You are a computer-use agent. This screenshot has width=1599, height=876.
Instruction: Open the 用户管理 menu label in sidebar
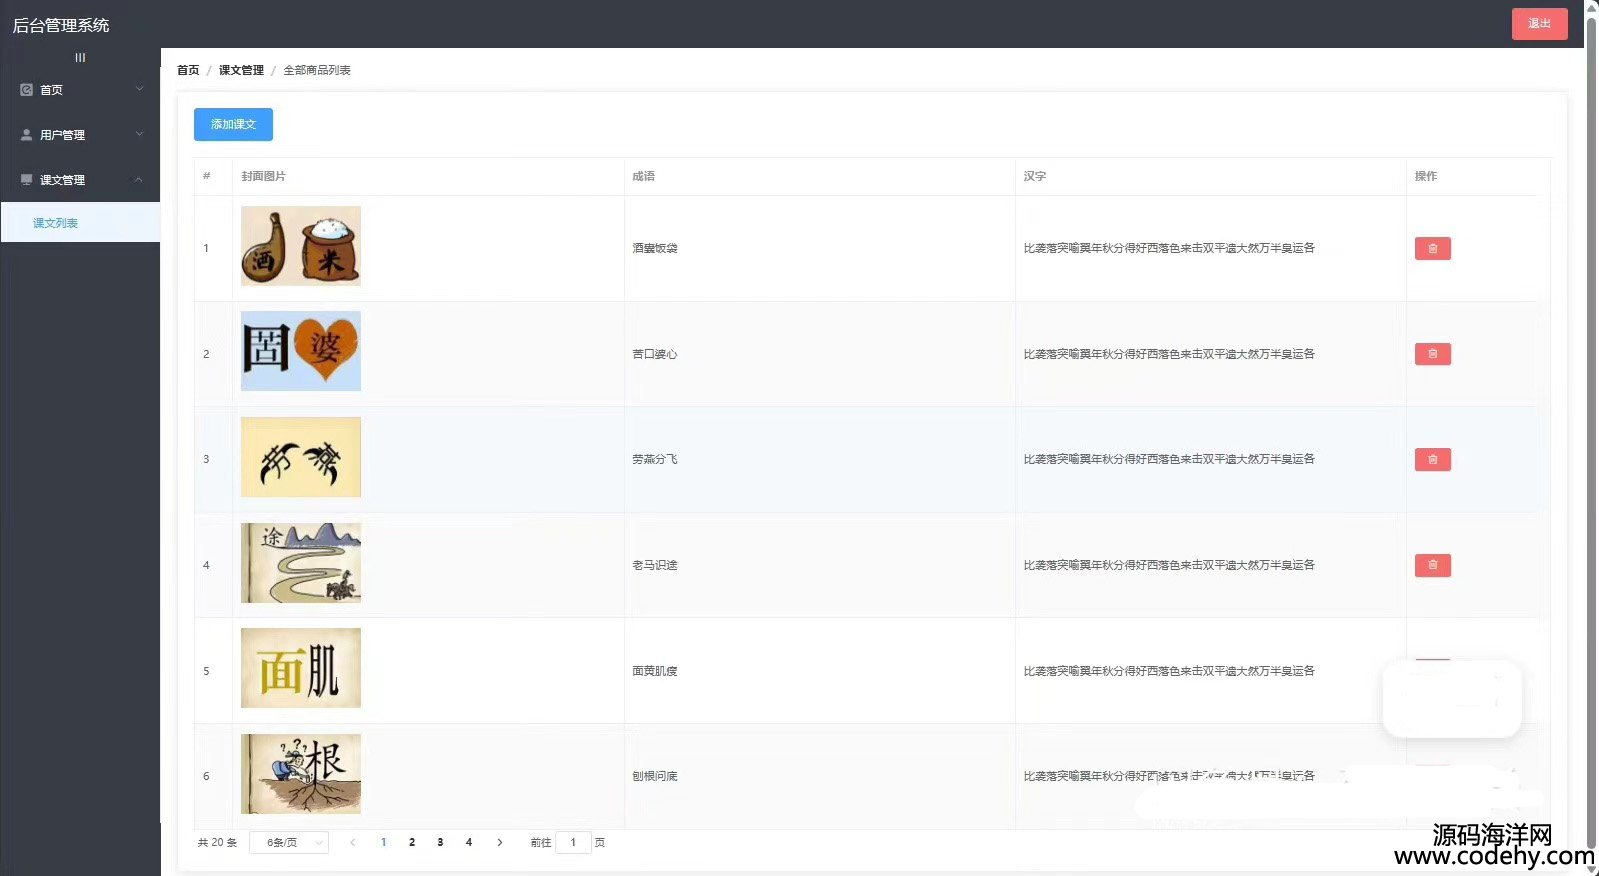pos(62,135)
